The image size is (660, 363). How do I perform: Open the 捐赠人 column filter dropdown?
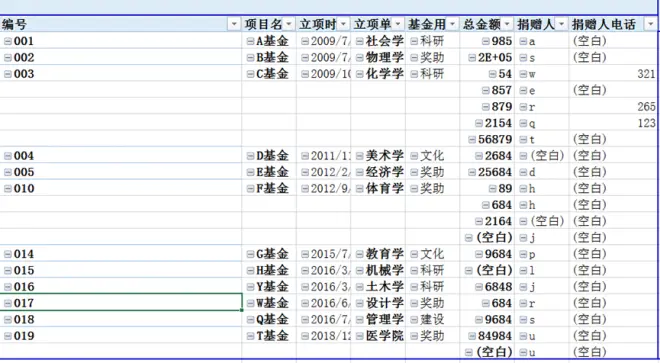(562, 24)
